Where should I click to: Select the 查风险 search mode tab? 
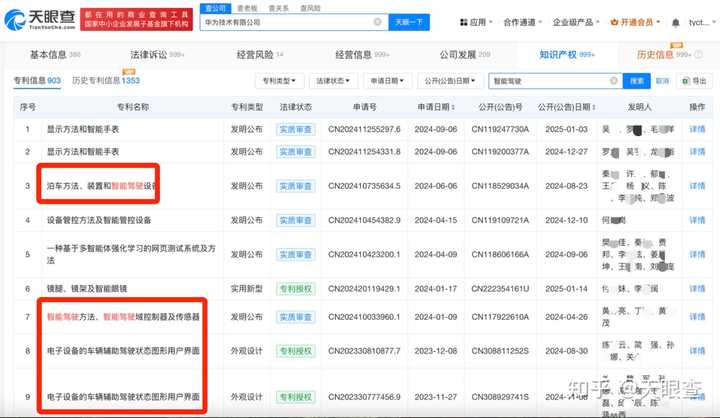click(x=310, y=8)
